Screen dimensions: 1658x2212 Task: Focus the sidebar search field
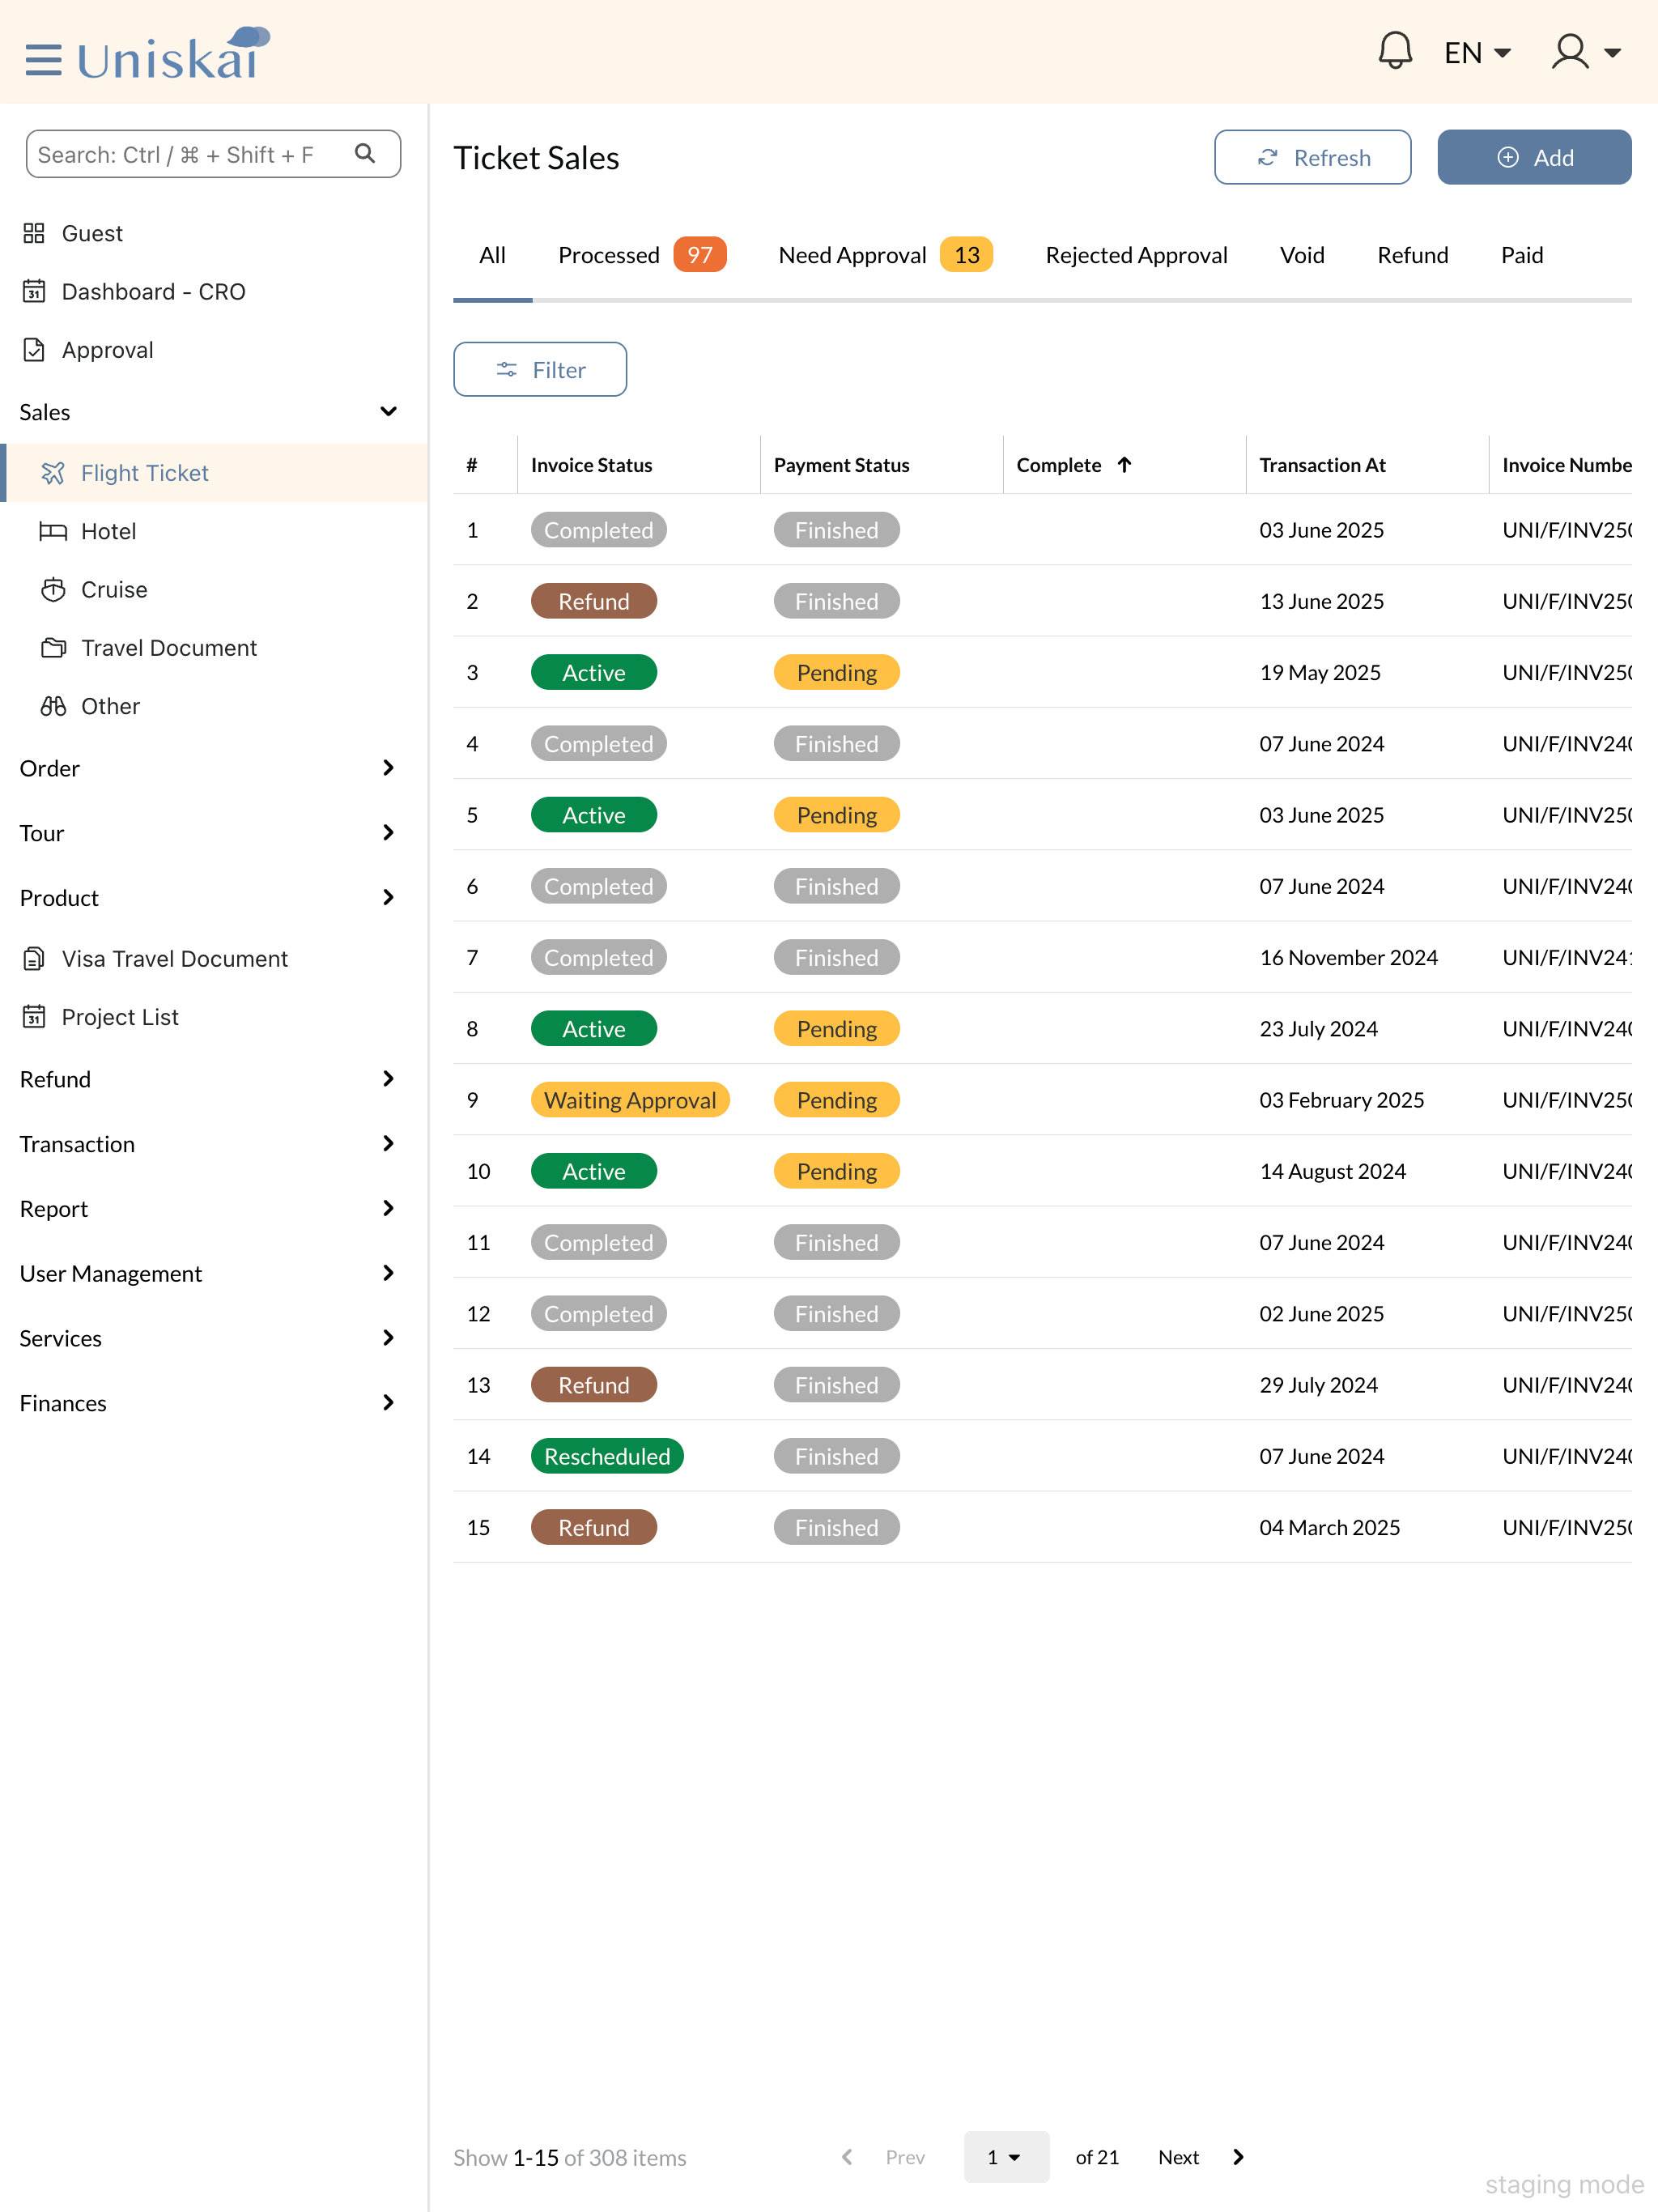click(x=190, y=154)
